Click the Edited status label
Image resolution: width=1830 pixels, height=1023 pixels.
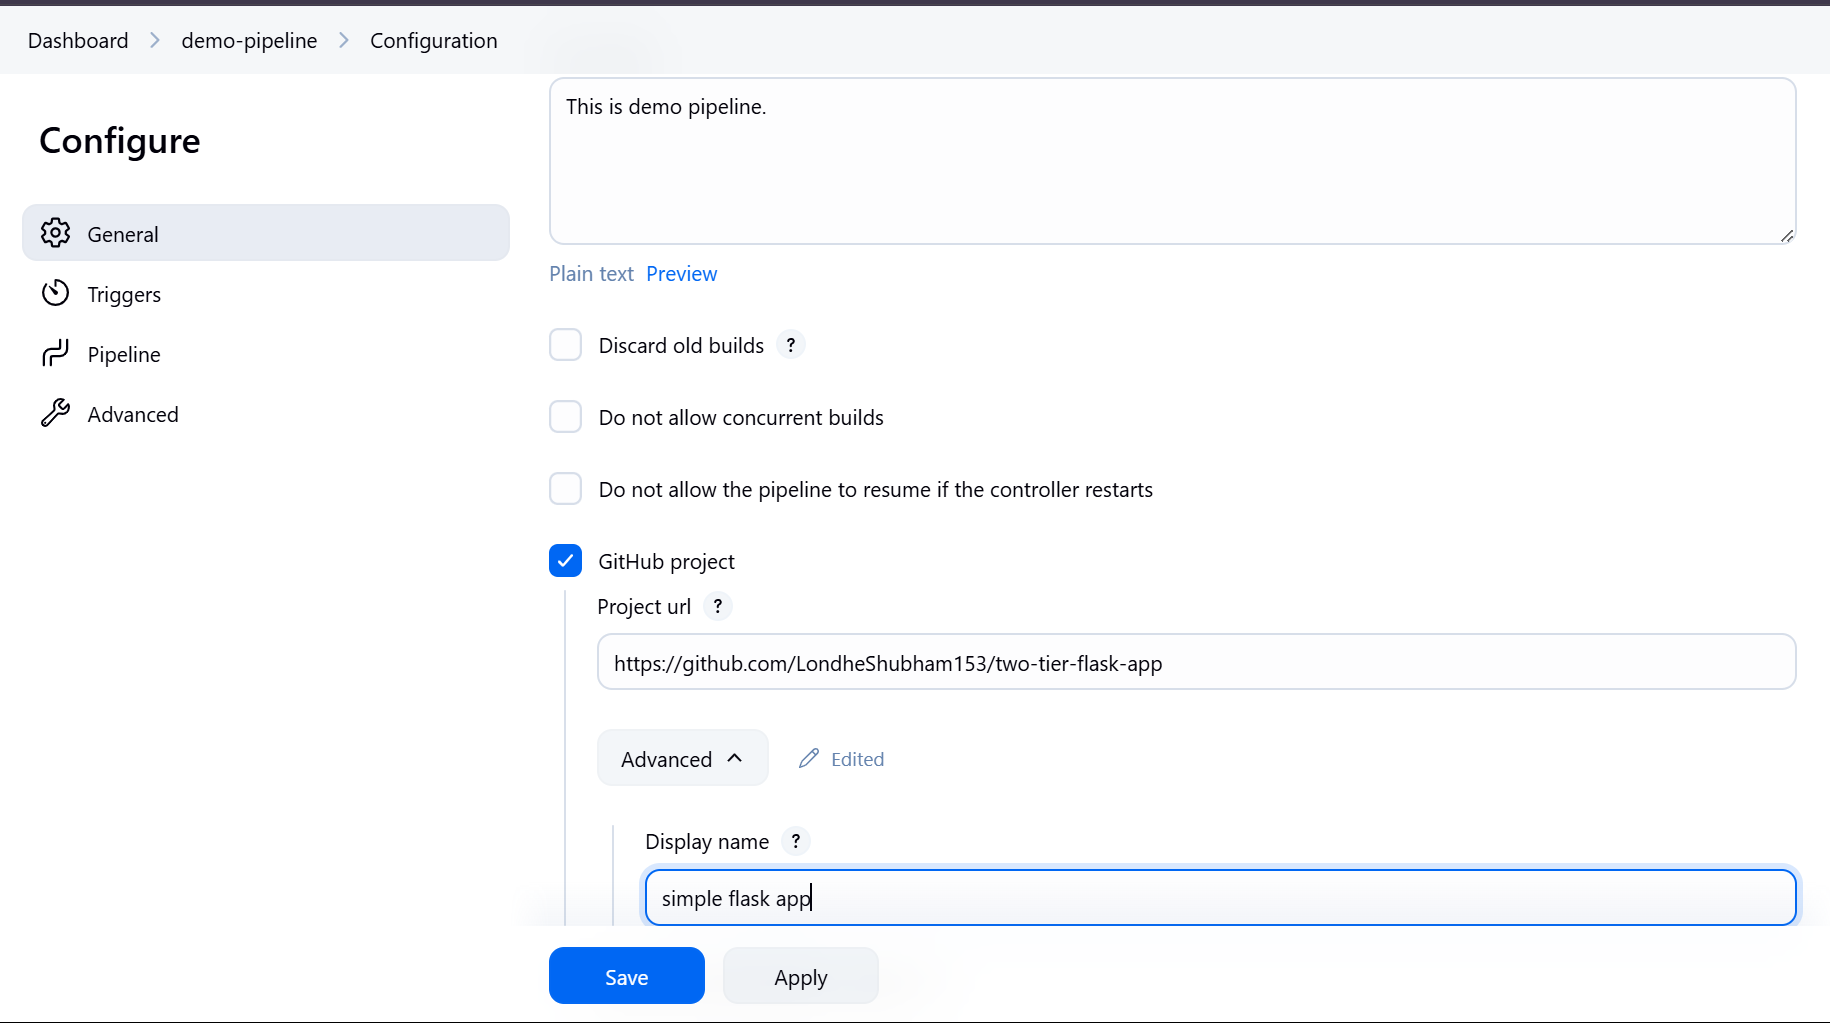tap(858, 759)
